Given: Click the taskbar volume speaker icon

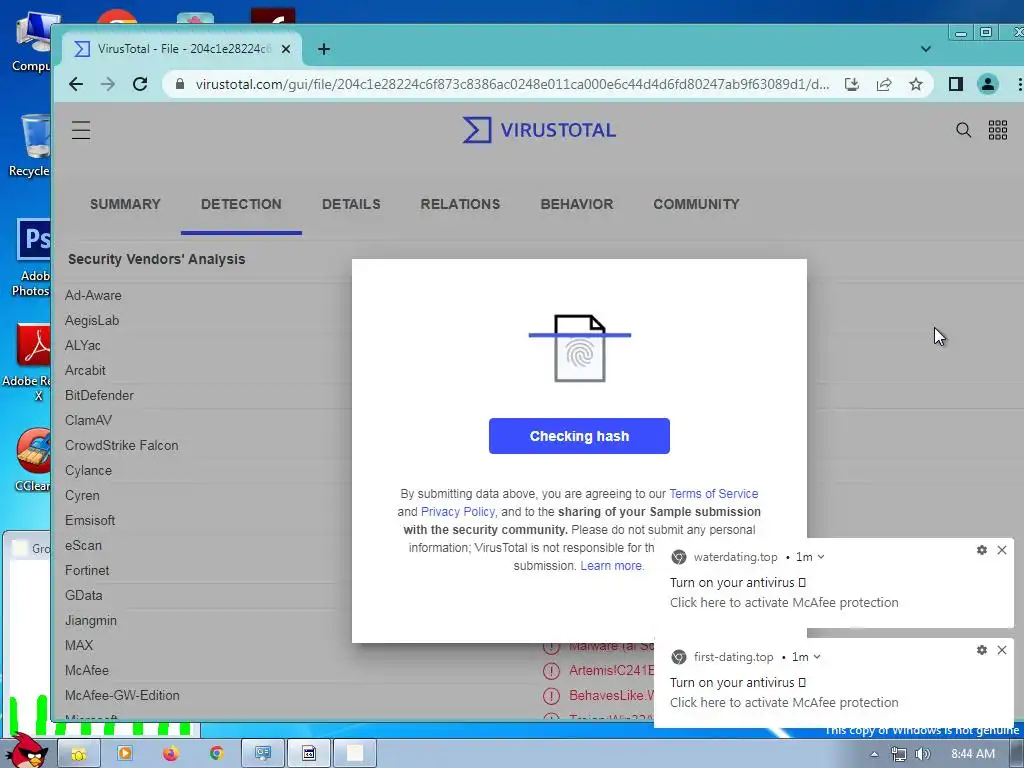Looking at the screenshot, I should (922, 754).
